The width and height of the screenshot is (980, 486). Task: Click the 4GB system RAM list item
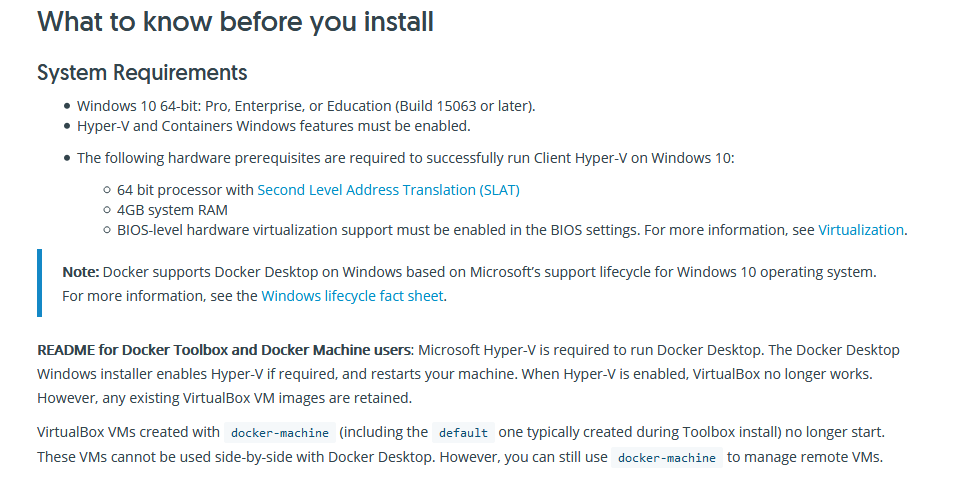pyautogui.click(x=172, y=210)
